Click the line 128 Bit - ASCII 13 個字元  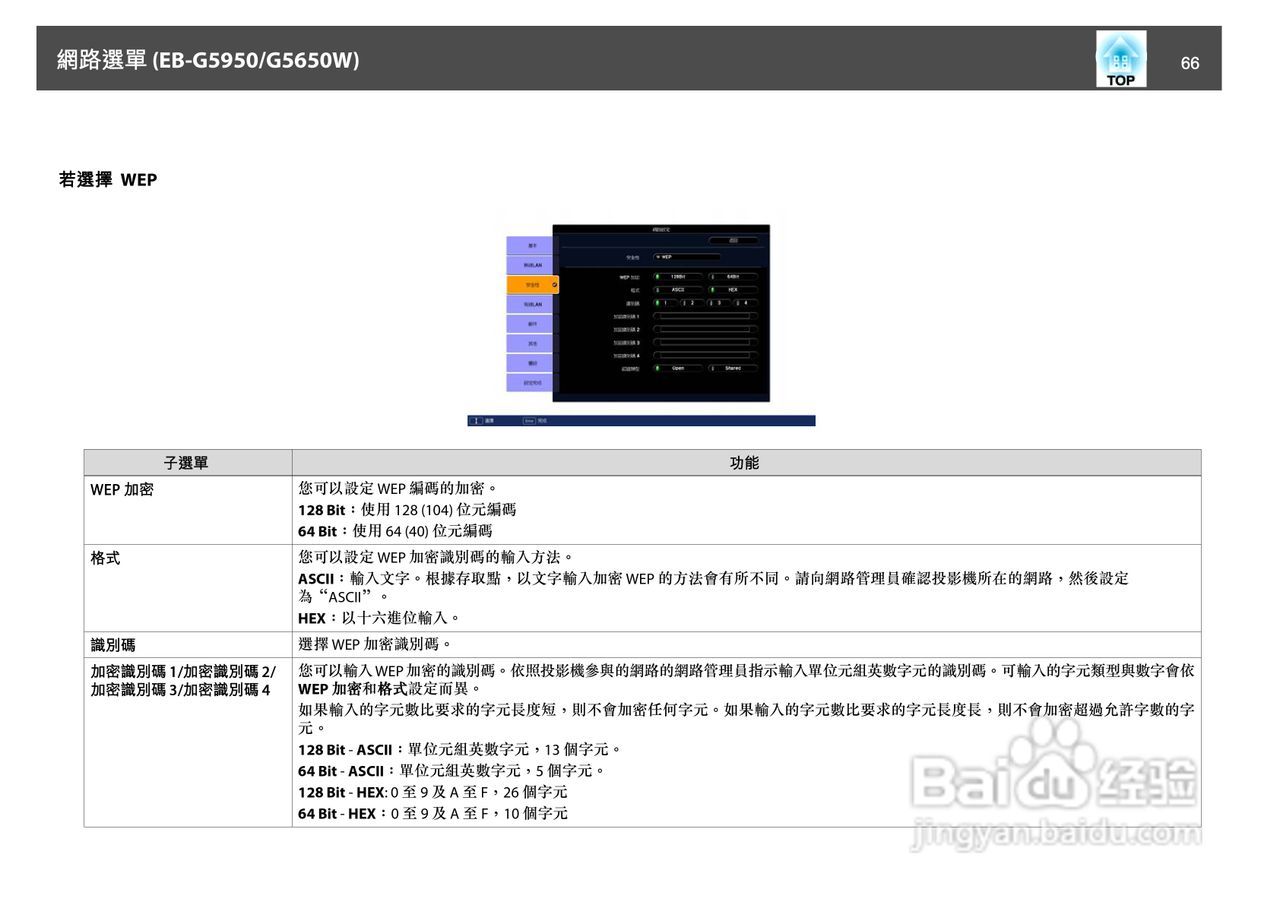click(x=460, y=749)
